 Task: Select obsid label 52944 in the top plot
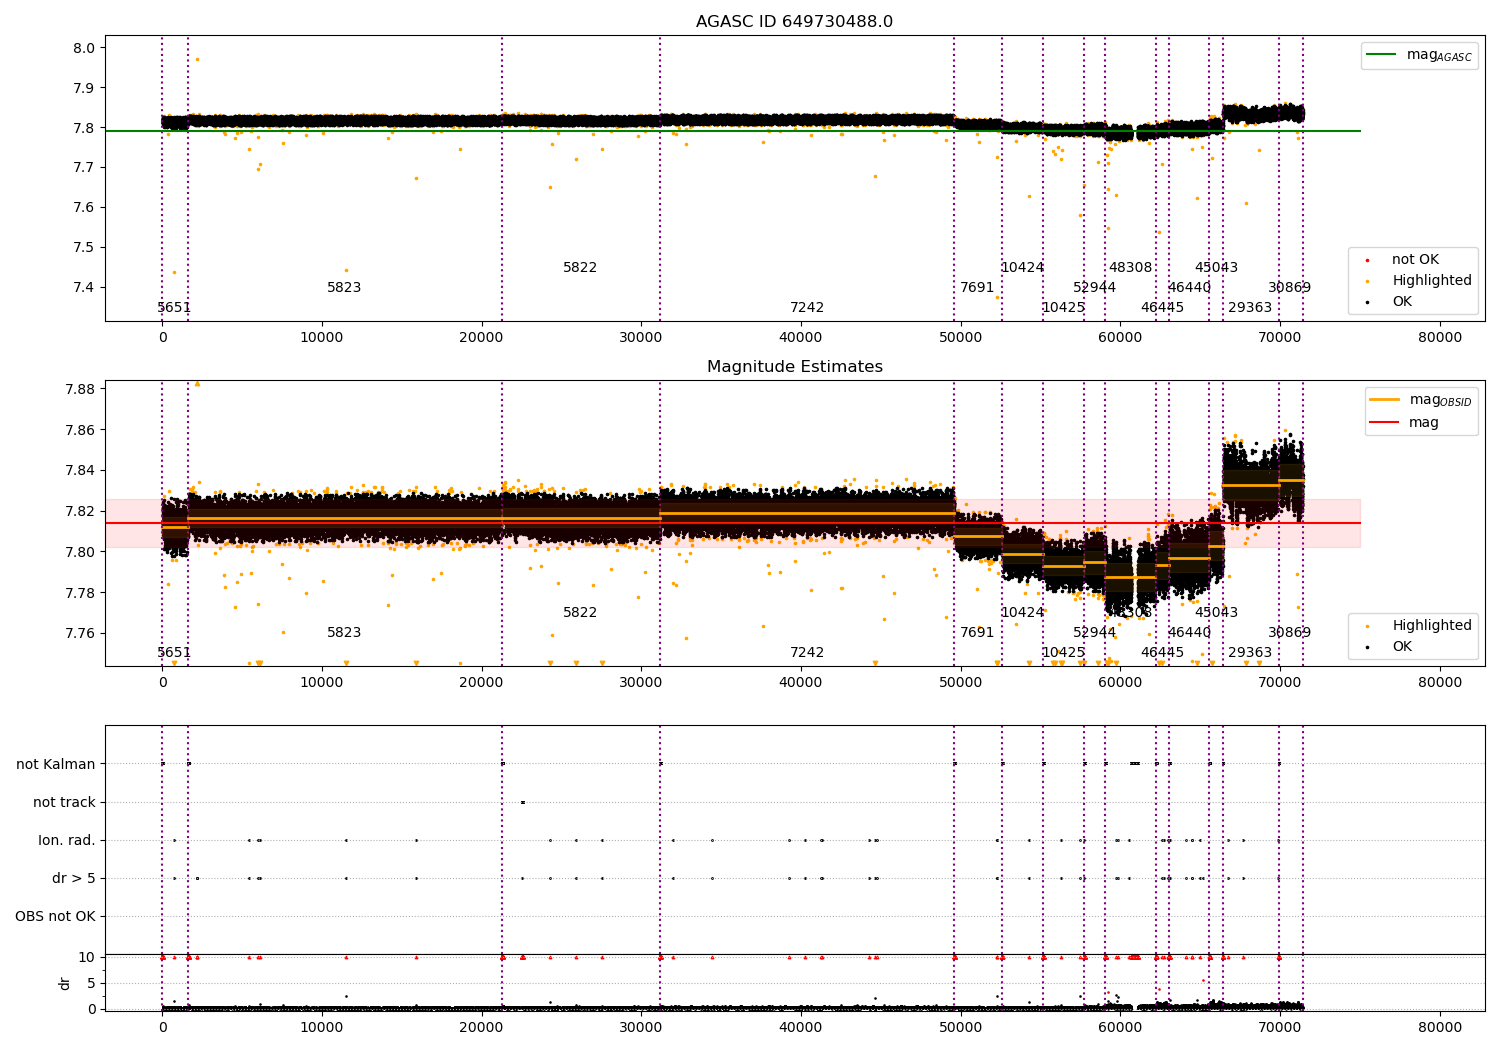point(1094,288)
